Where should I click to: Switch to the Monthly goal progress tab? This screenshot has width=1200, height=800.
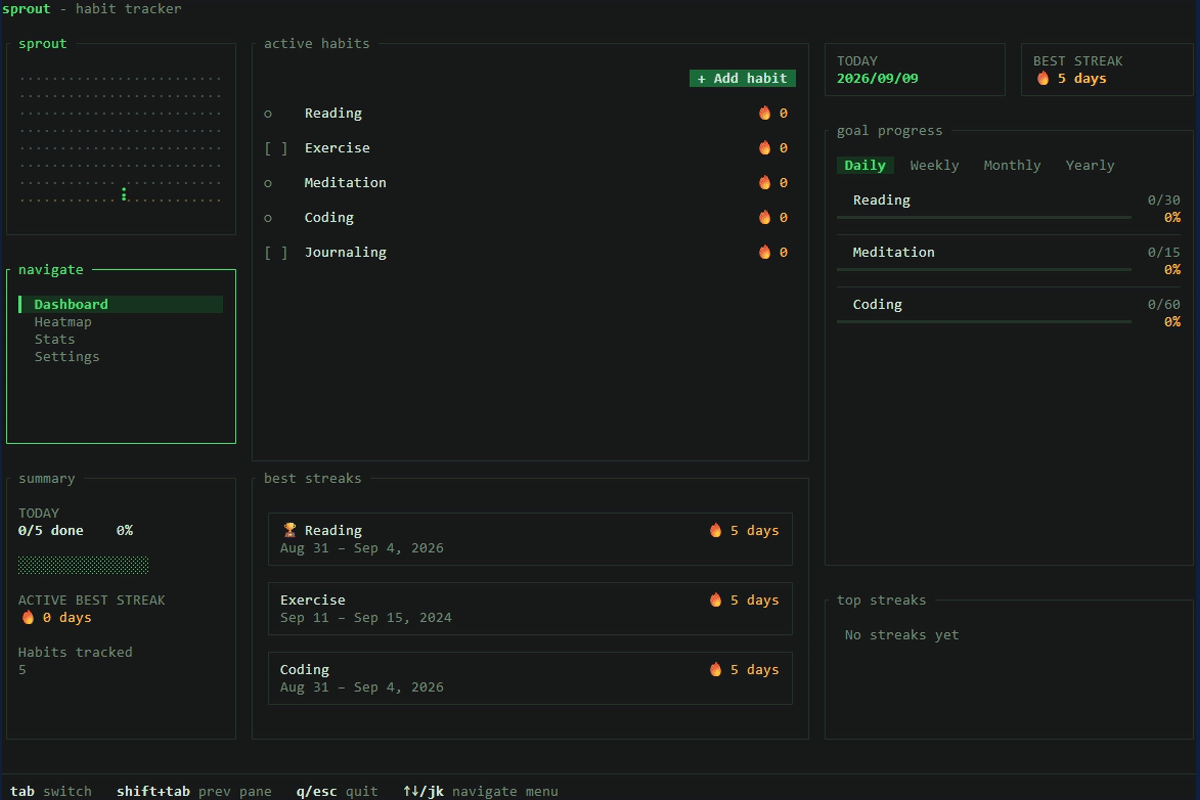1012,165
